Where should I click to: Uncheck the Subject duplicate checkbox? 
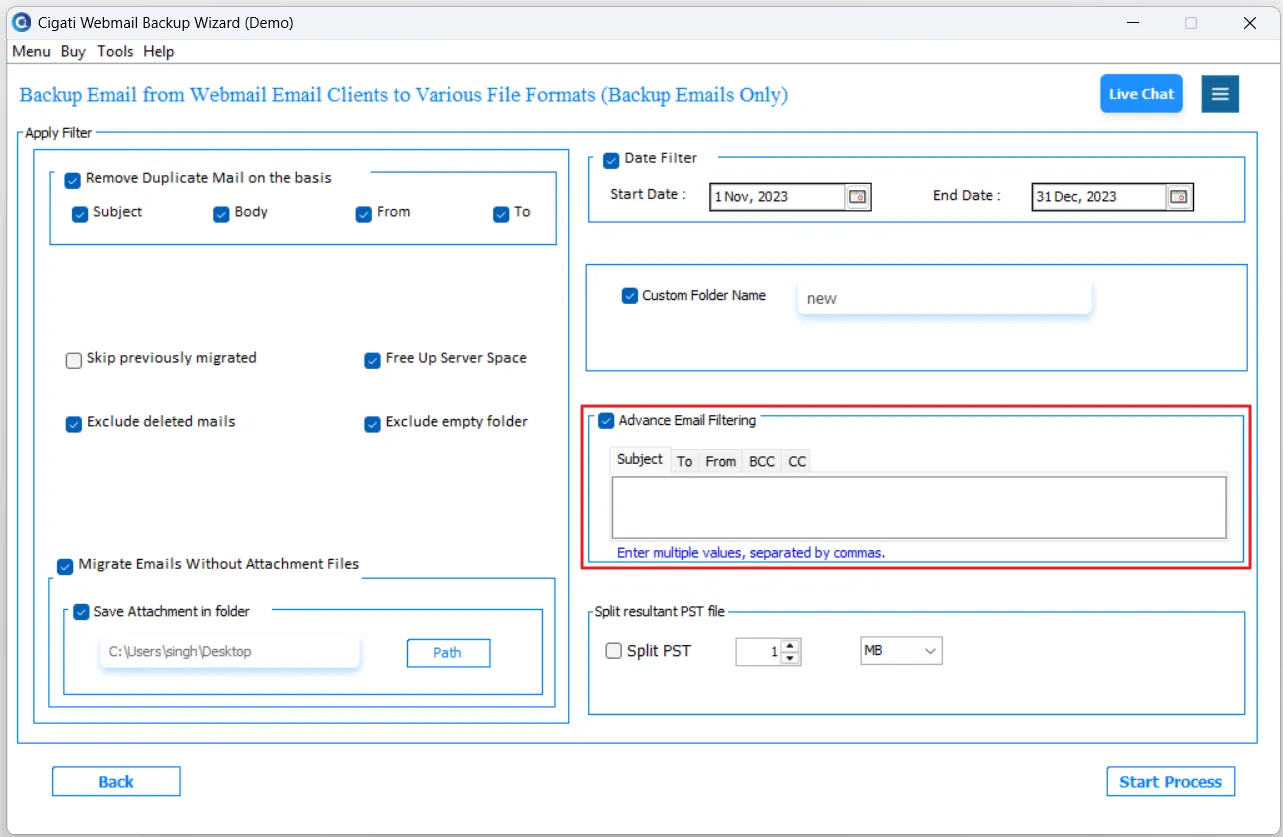coord(80,214)
